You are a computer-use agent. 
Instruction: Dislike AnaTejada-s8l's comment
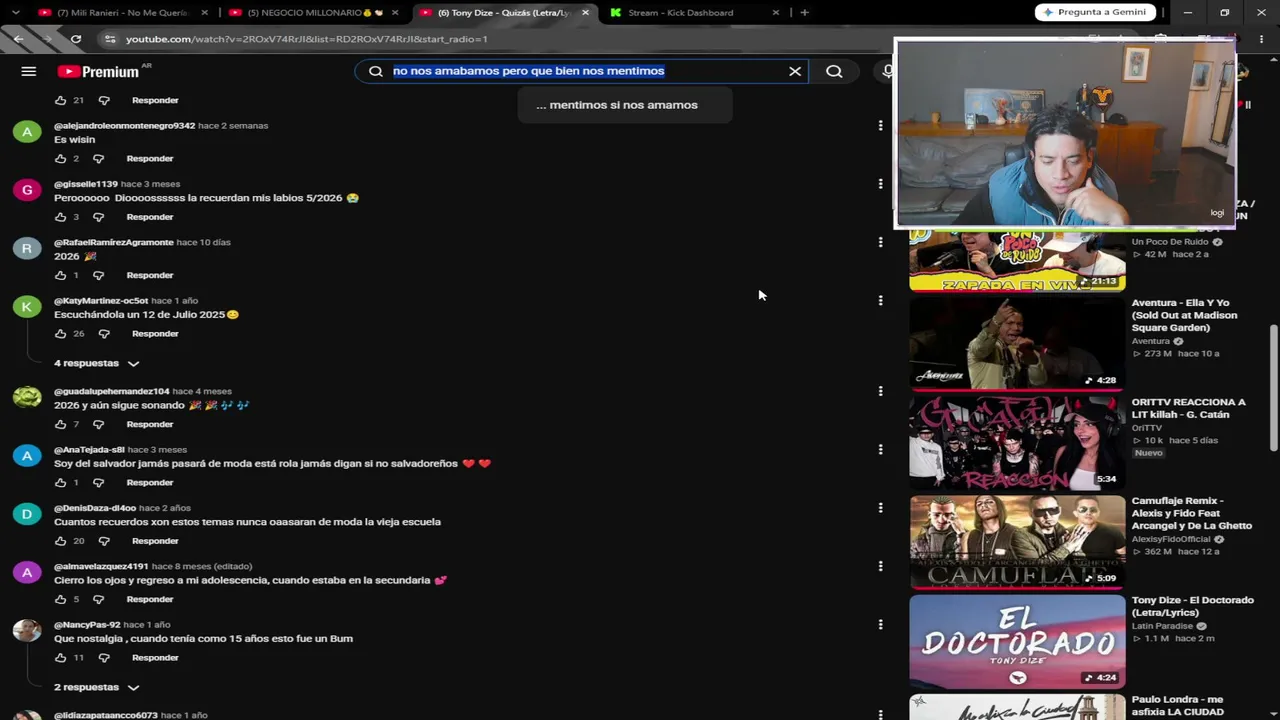point(98,483)
